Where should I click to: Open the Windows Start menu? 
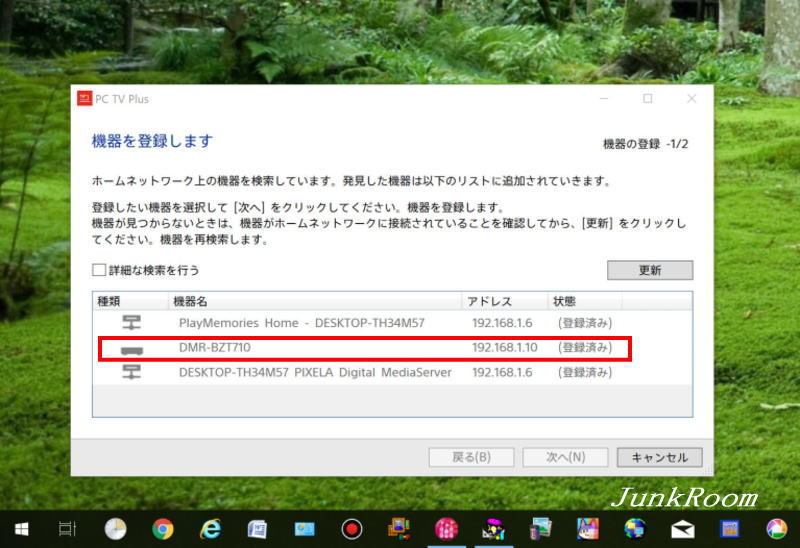pyautogui.click(x=21, y=530)
